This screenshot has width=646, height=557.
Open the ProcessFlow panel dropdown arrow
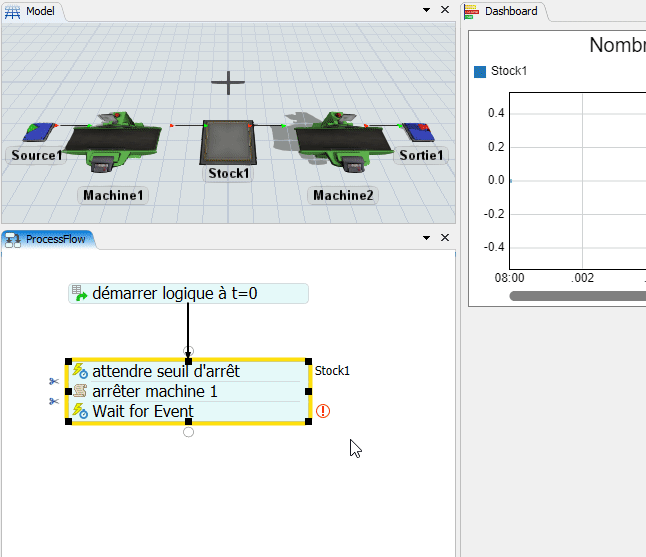point(427,238)
